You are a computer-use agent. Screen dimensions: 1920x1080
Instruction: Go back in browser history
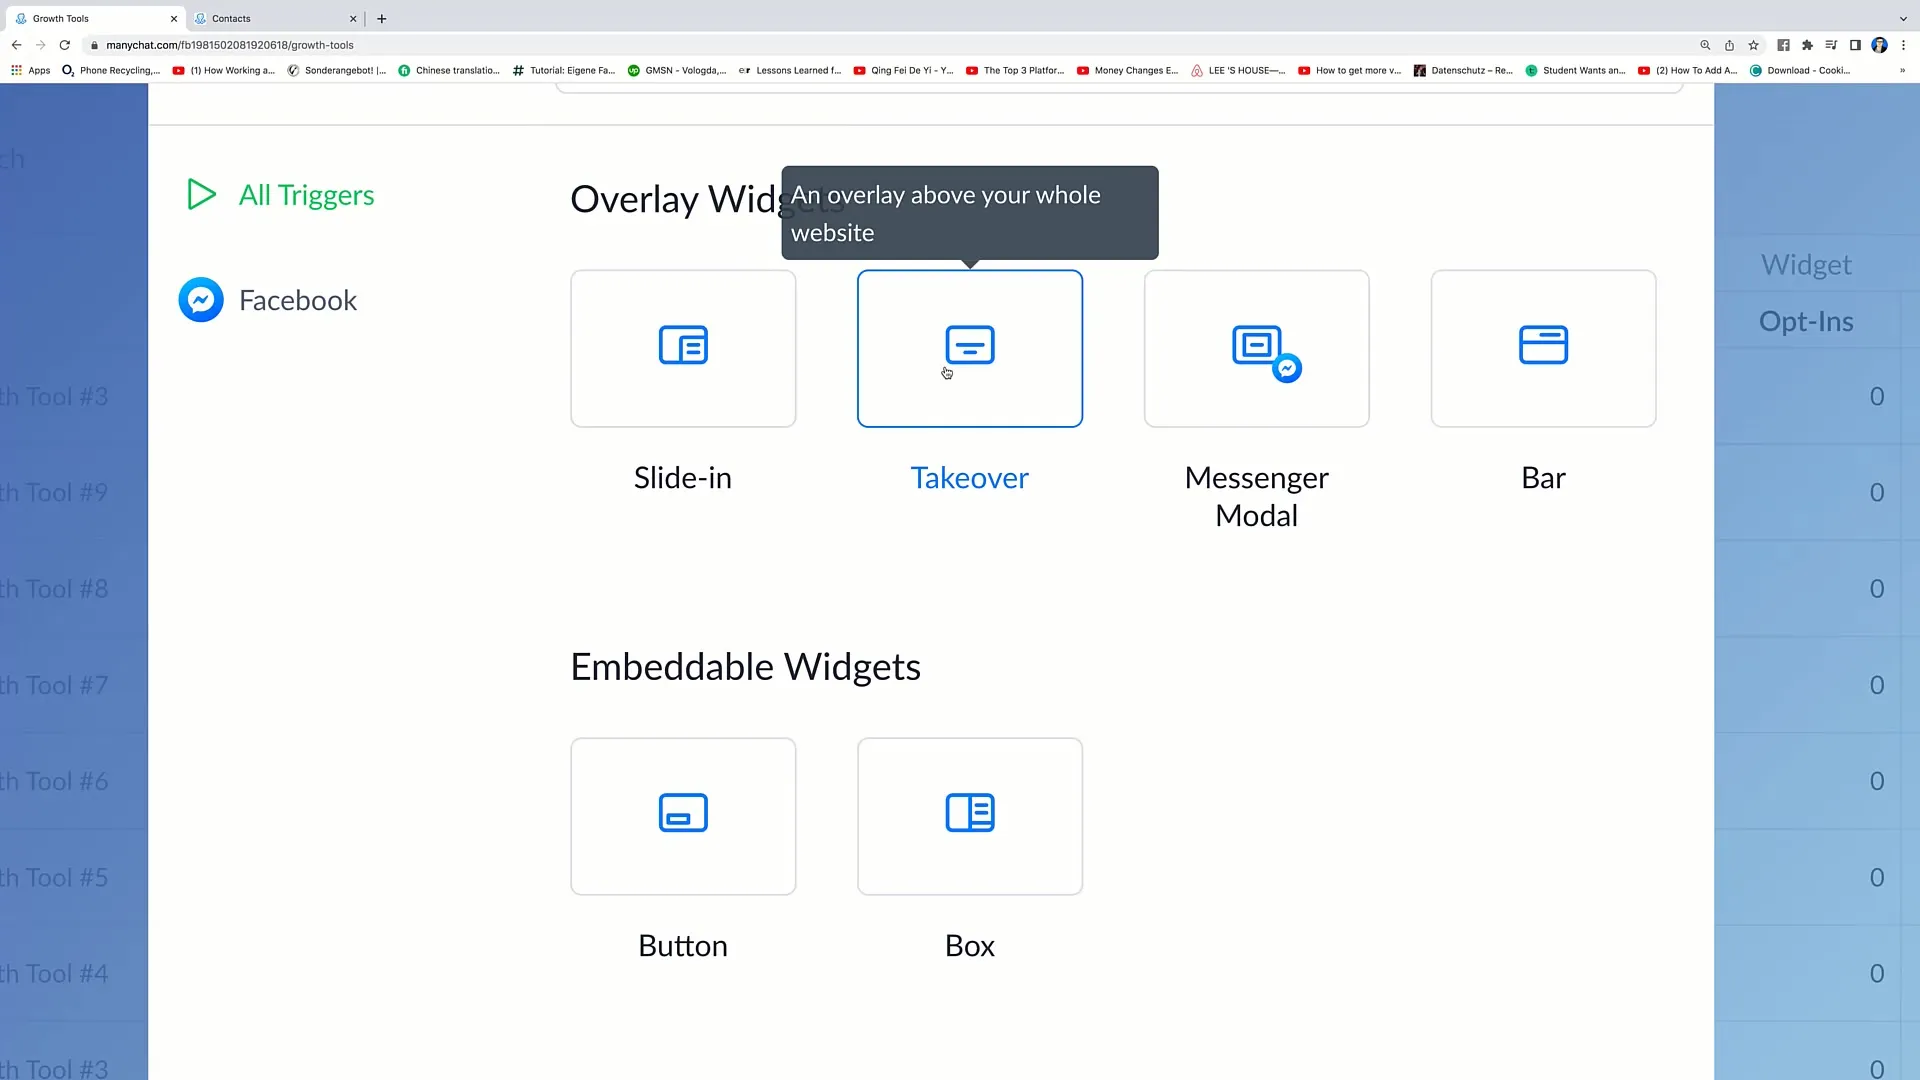pyautogui.click(x=16, y=45)
